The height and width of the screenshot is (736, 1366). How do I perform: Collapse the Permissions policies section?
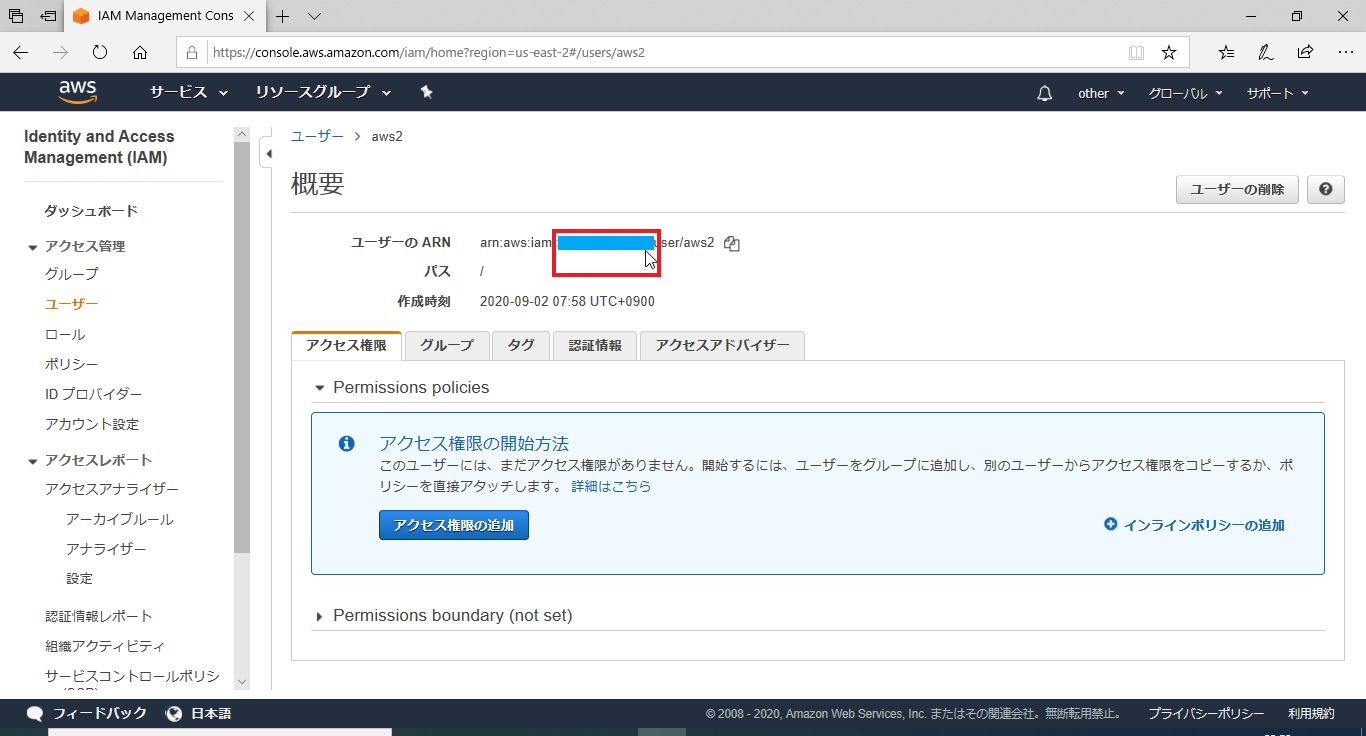(x=320, y=388)
